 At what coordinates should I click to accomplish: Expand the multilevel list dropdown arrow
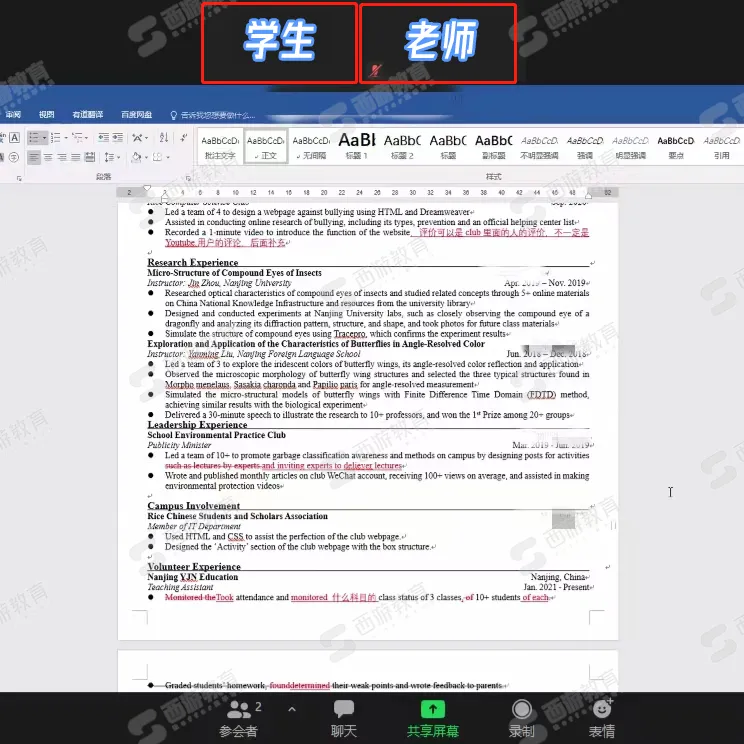(x=86, y=138)
